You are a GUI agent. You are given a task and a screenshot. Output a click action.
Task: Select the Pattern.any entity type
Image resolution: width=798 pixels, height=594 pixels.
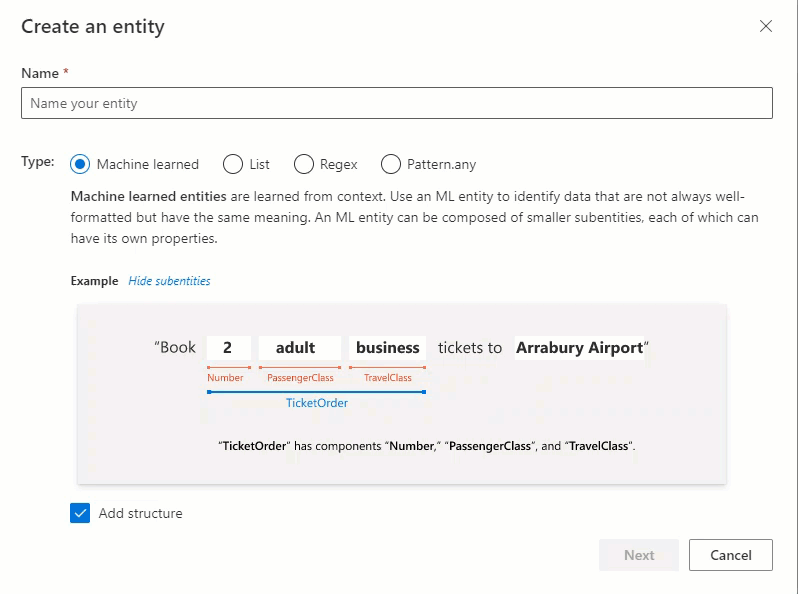point(390,164)
